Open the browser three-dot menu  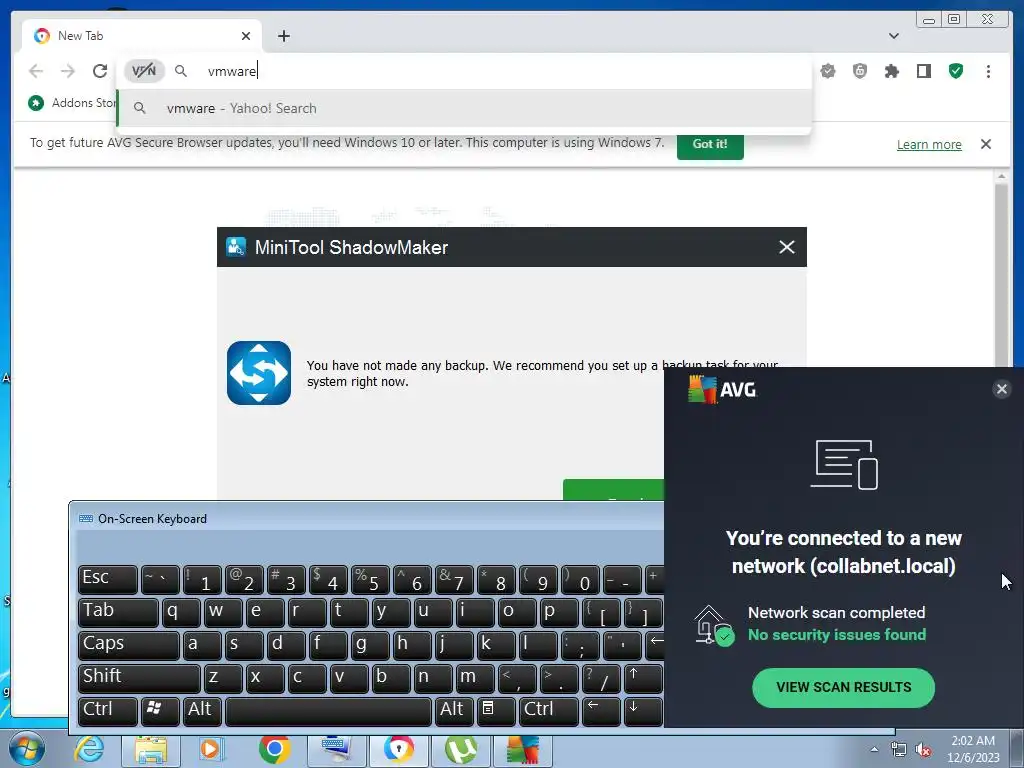(x=988, y=71)
